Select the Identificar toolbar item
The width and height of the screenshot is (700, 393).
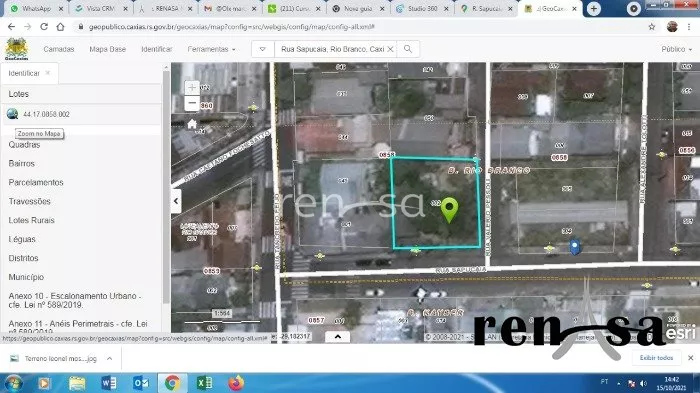157,49
